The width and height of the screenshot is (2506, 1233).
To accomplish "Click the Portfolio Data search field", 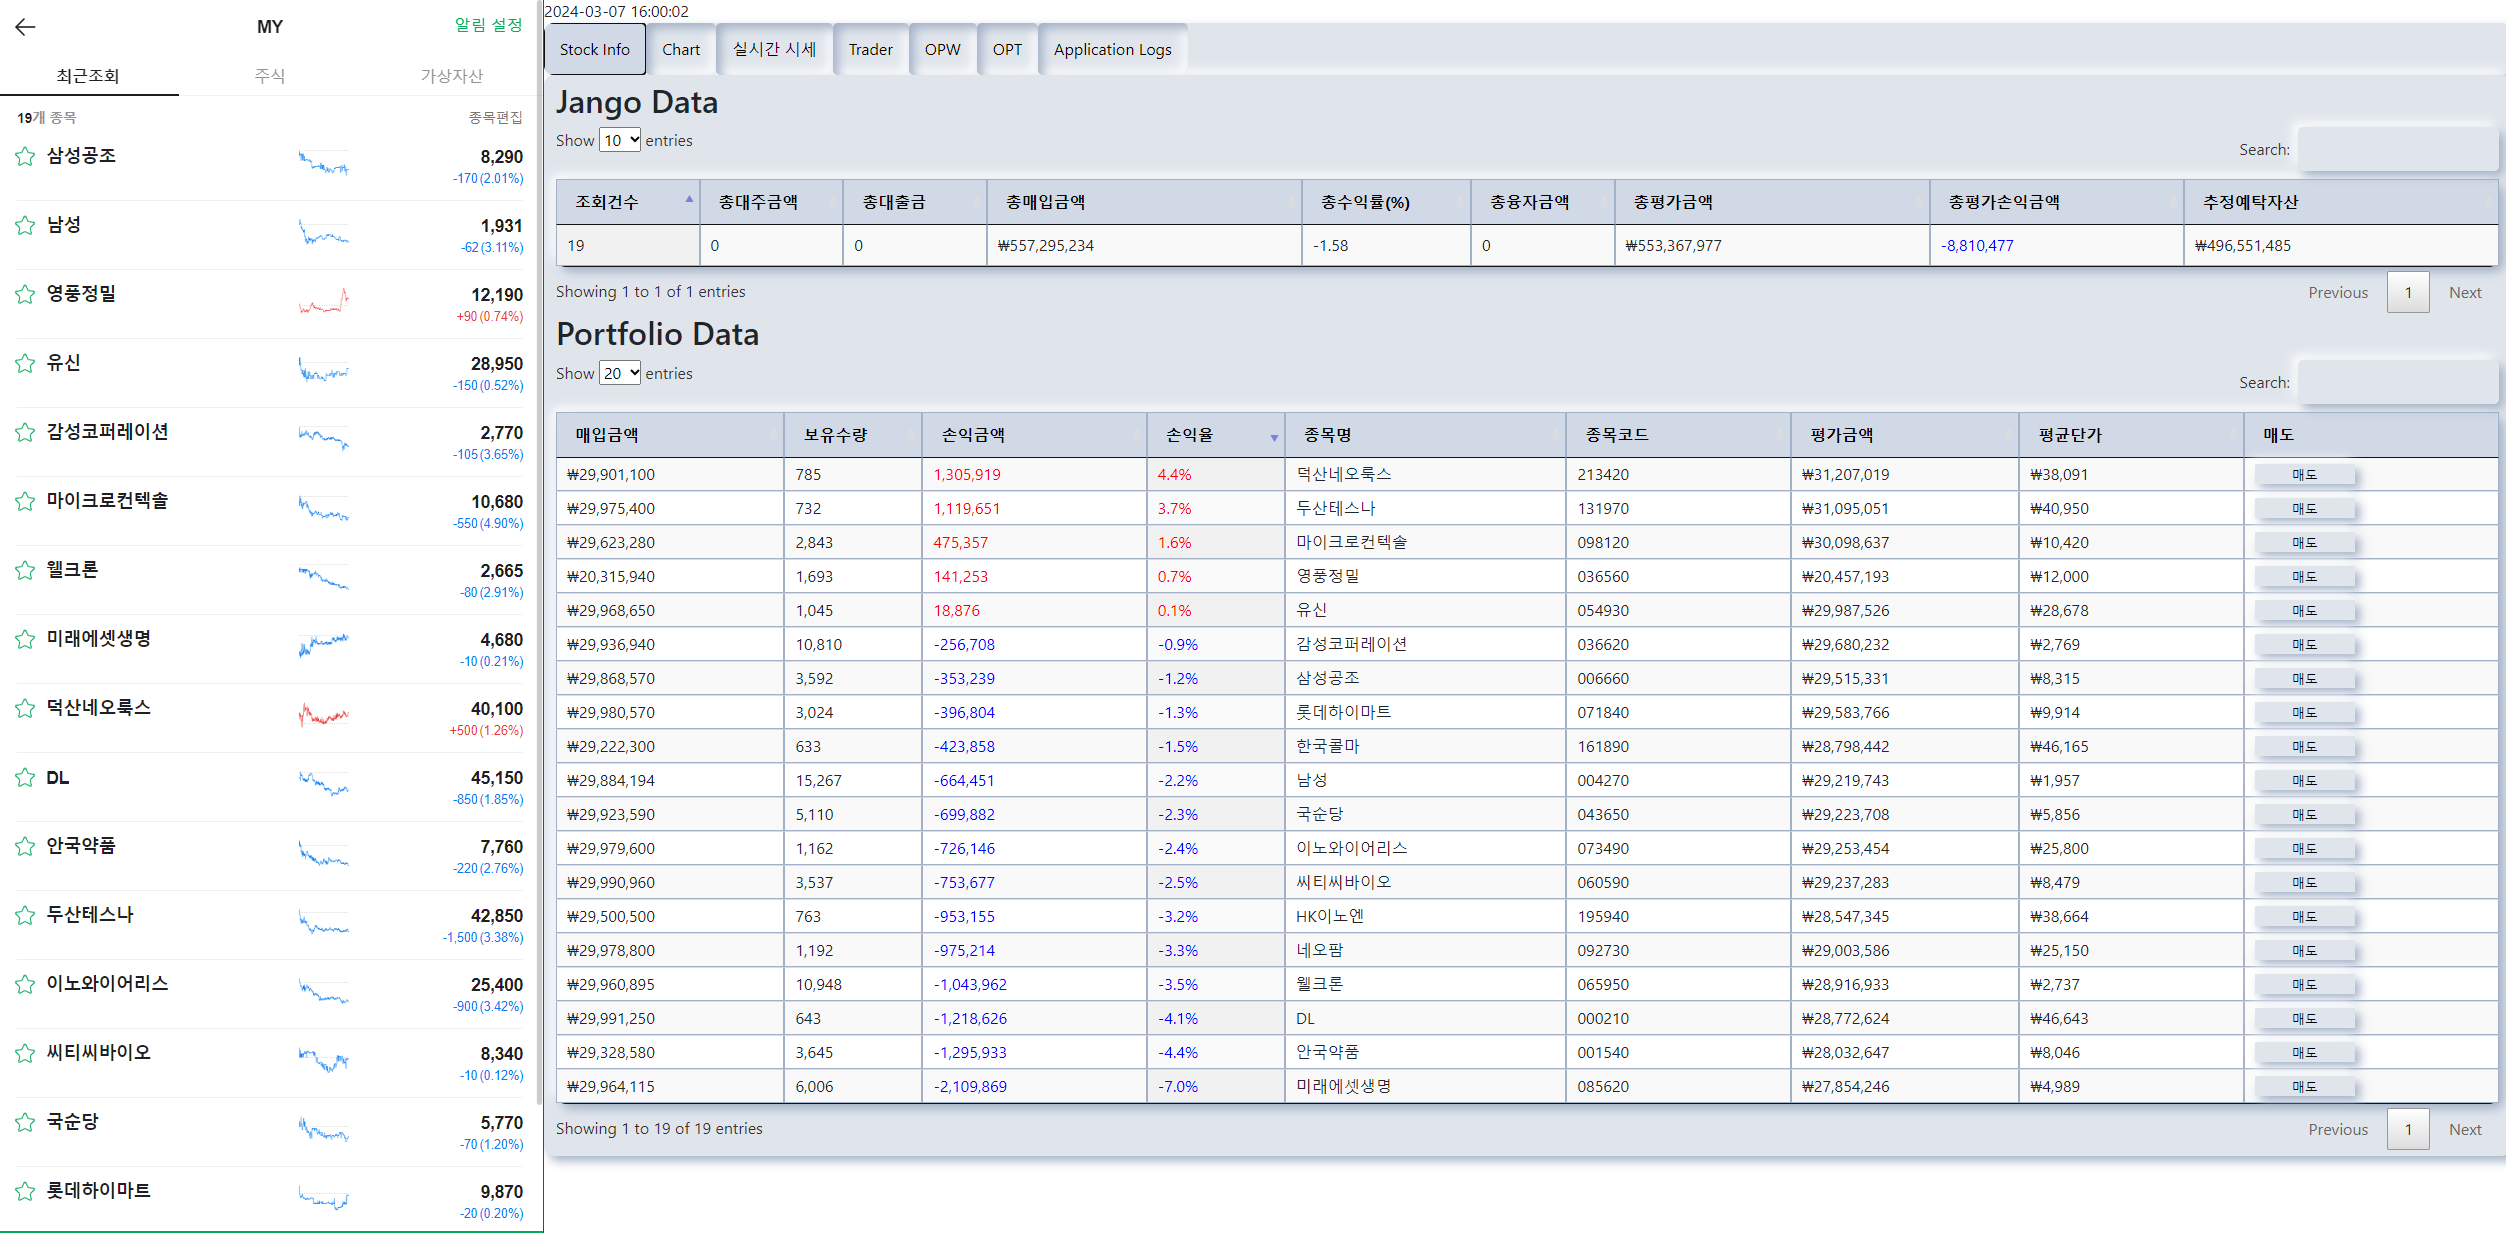I will coord(2396,382).
